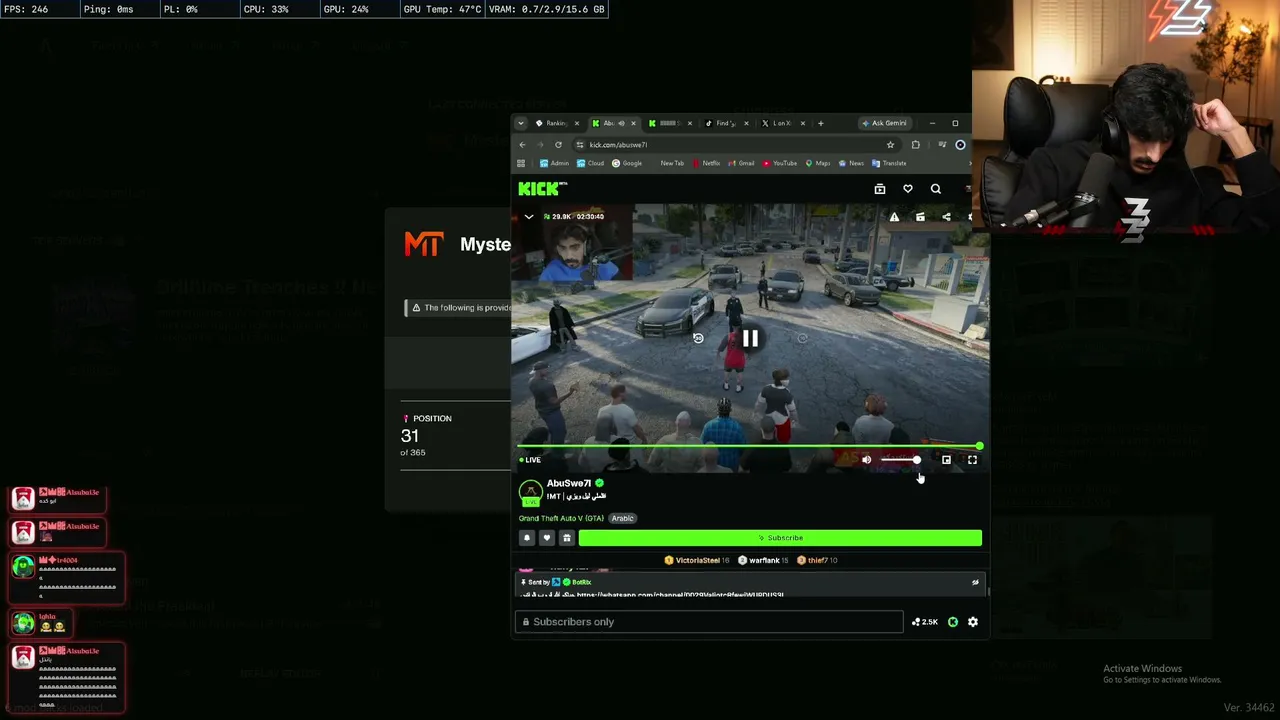Click the Ask Gemini button
Image resolution: width=1280 pixels, height=720 pixels.
click(x=884, y=124)
